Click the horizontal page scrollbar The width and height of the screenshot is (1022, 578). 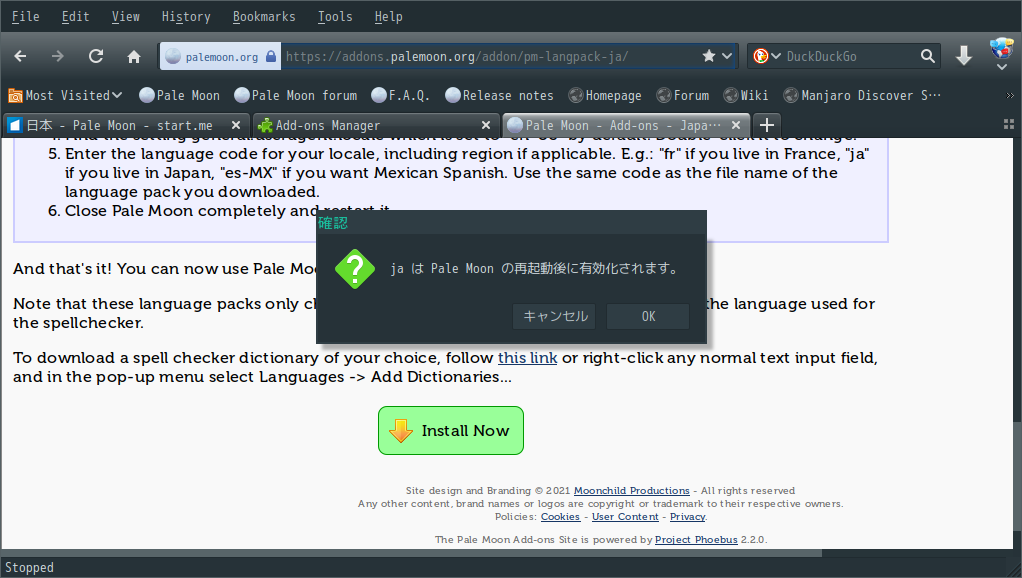412,553
